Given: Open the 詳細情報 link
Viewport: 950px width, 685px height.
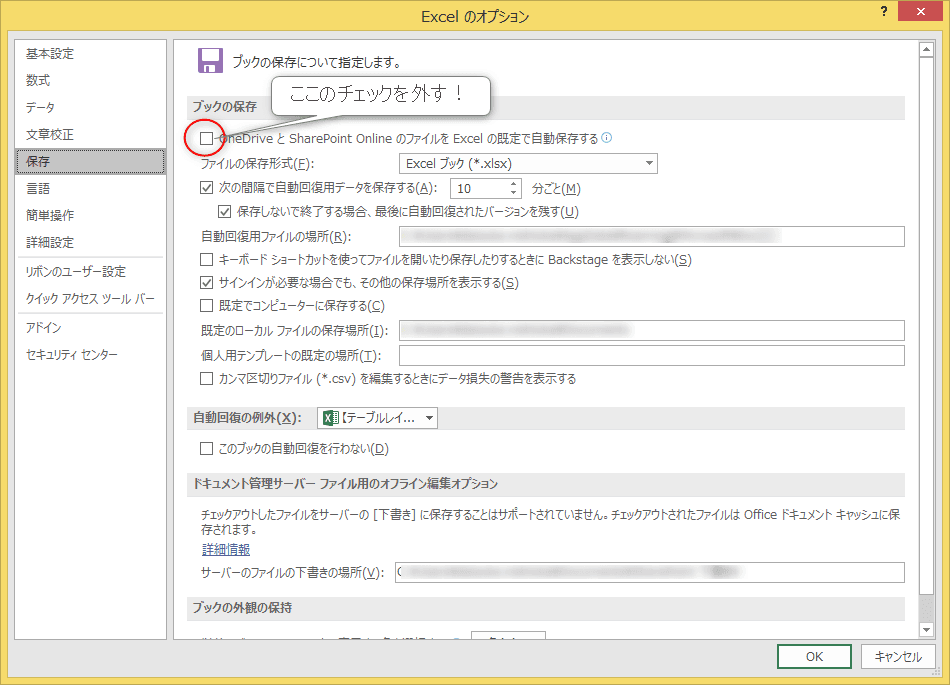Looking at the screenshot, I should point(225,549).
